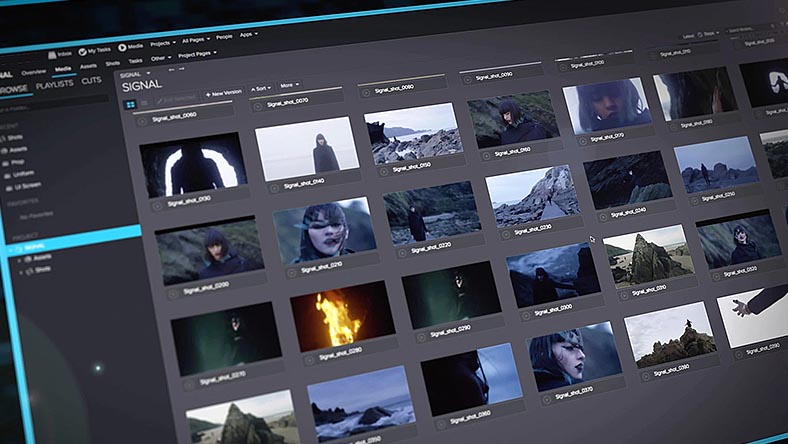Go forward with the right arrow icon
The image size is (788, 444).
181,69
